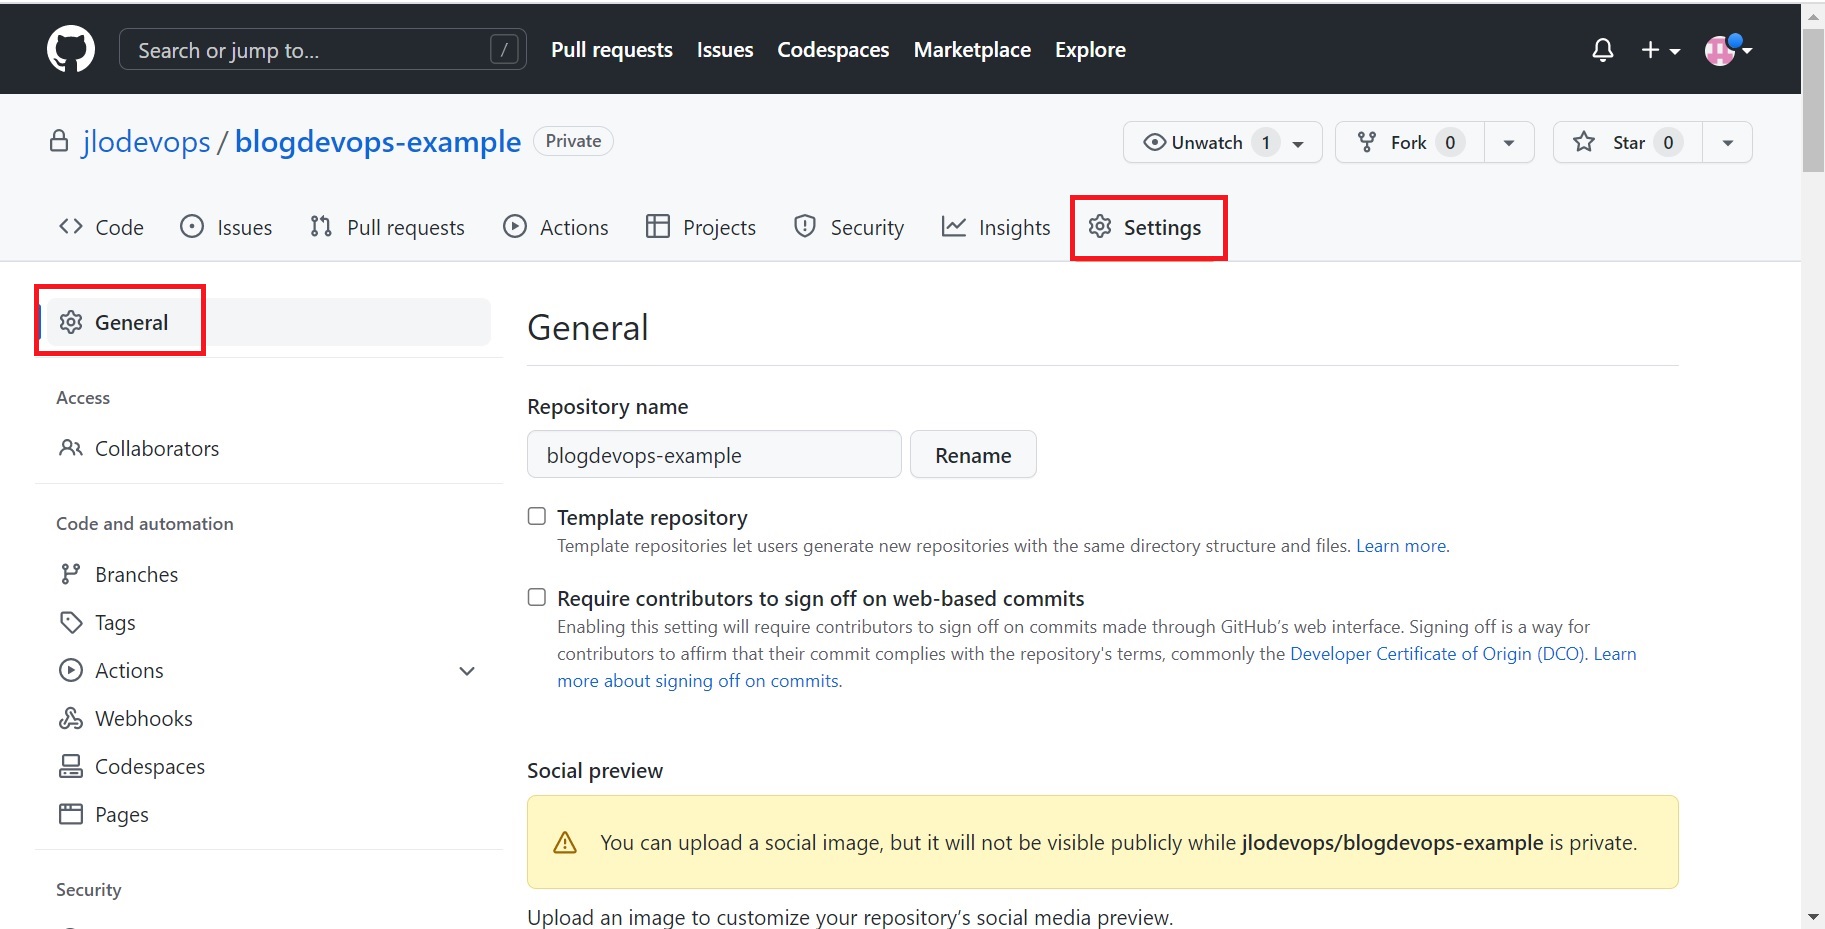Viewport: 1825px width, 929px height.
Task: Open blogdevops-example repository link
Action: [378, 142]
